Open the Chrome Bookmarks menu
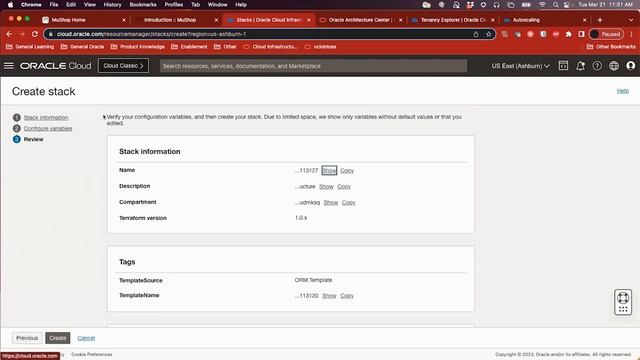 [143, 4]
